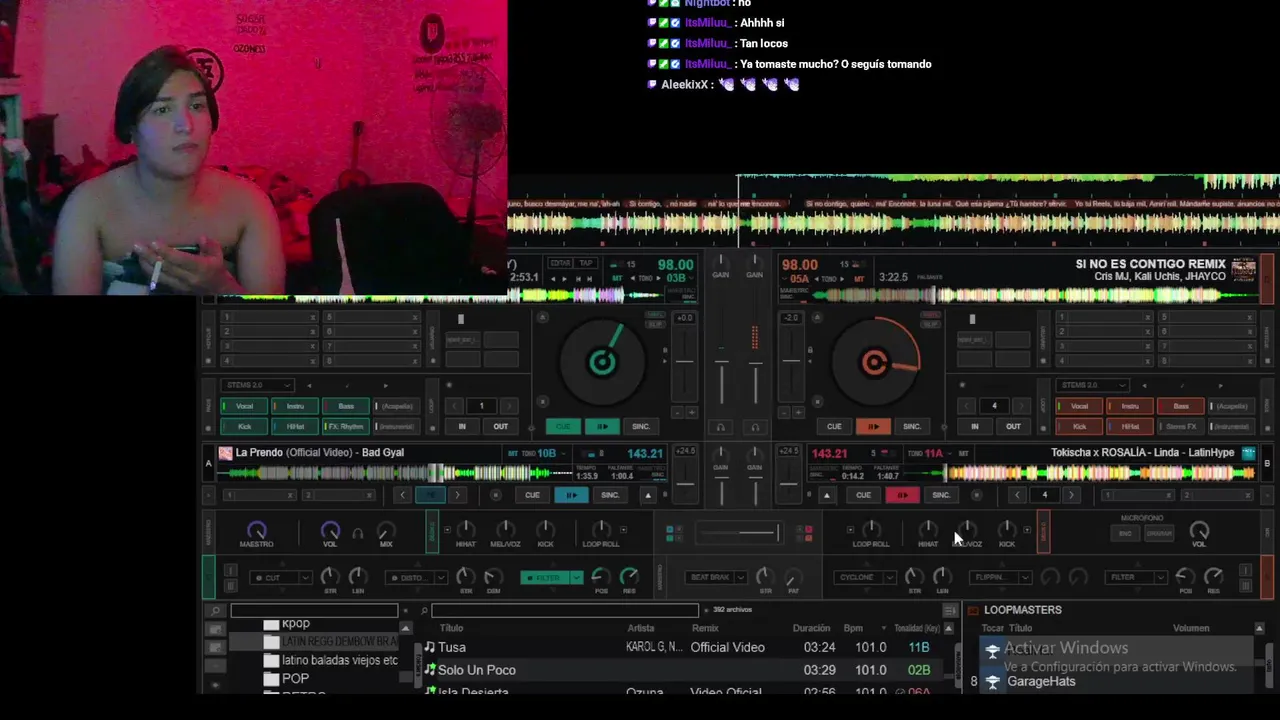The image size is (1280, 720).
Task: Toggle the HiHat stem on left deck
Action: click(x=295, y=426)
